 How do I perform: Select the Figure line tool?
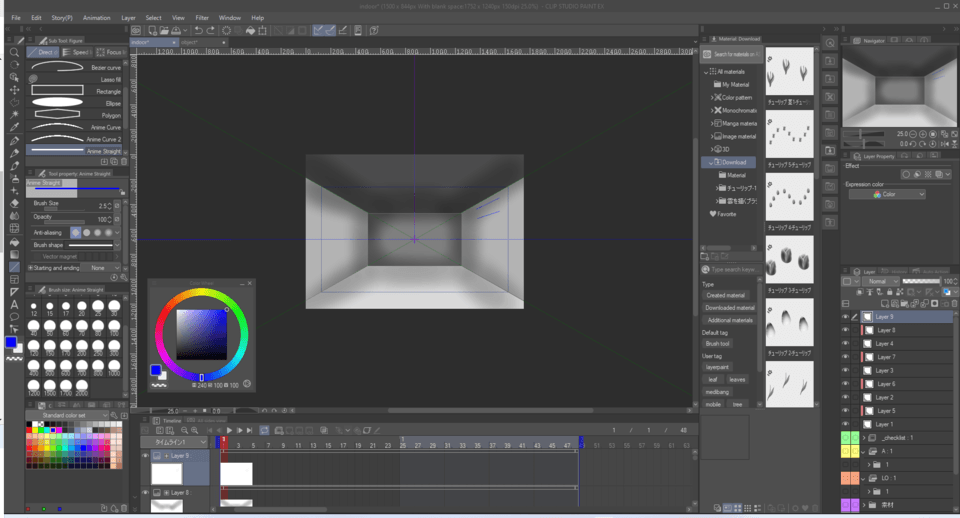pyautogui.click(x=14, y=267)
